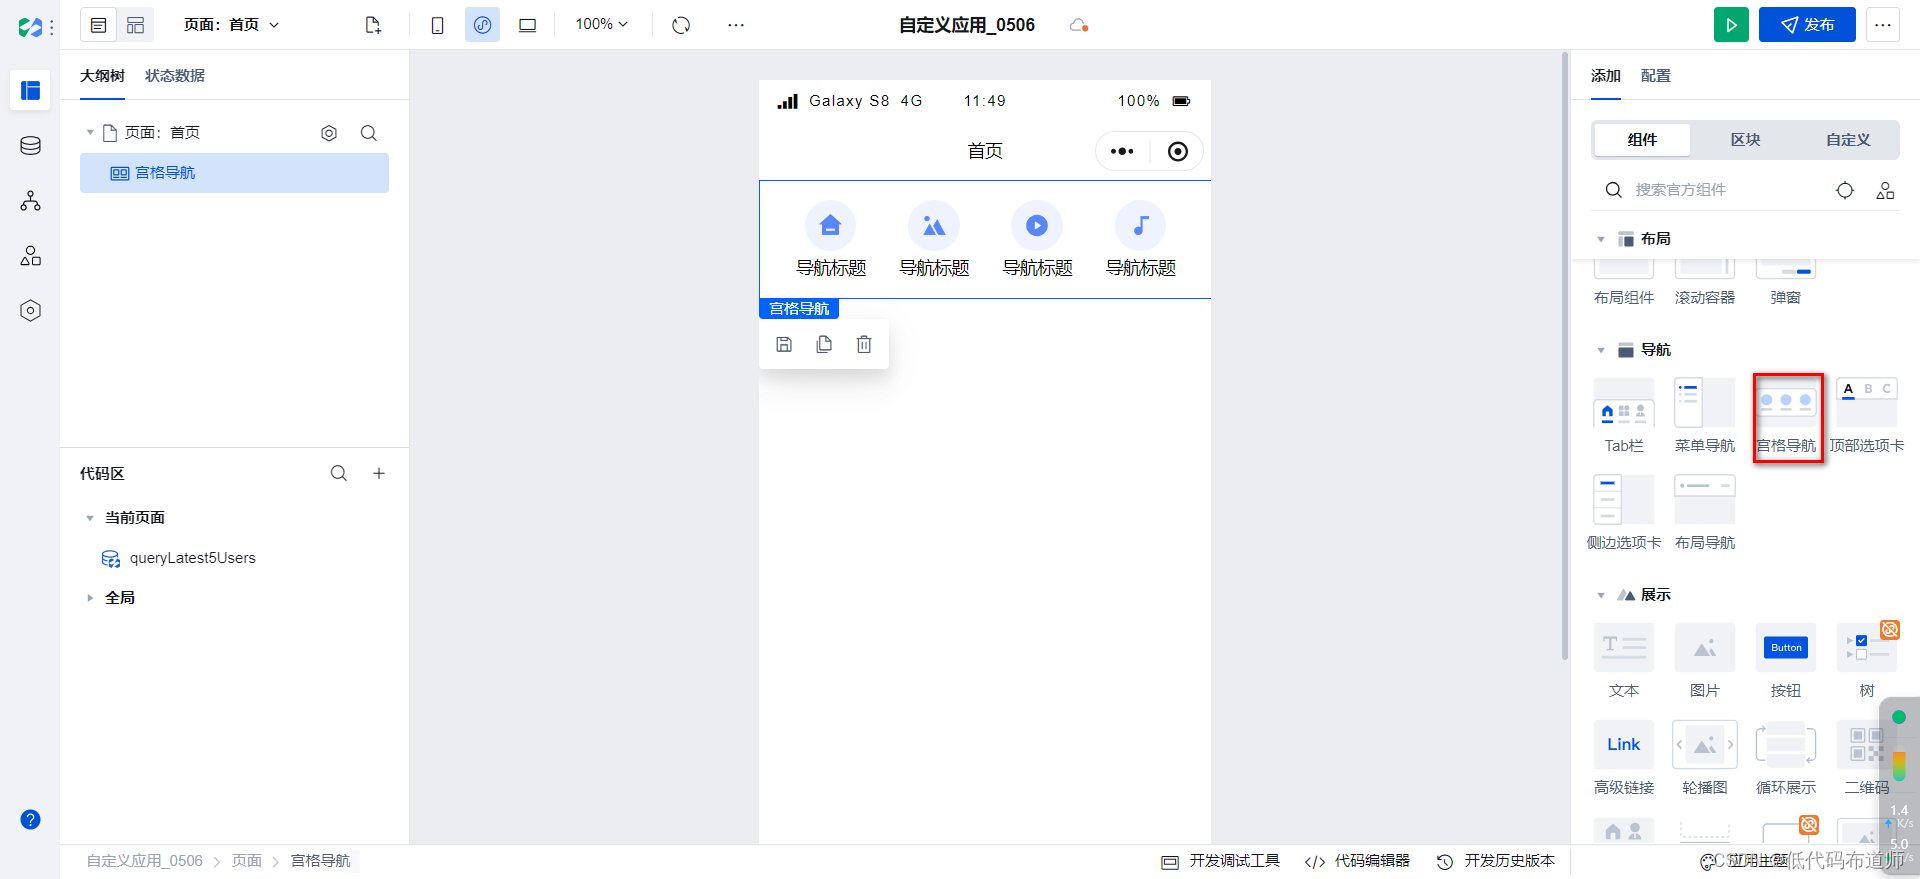Open the toolbar ellipsis more menu

[736, 25]
